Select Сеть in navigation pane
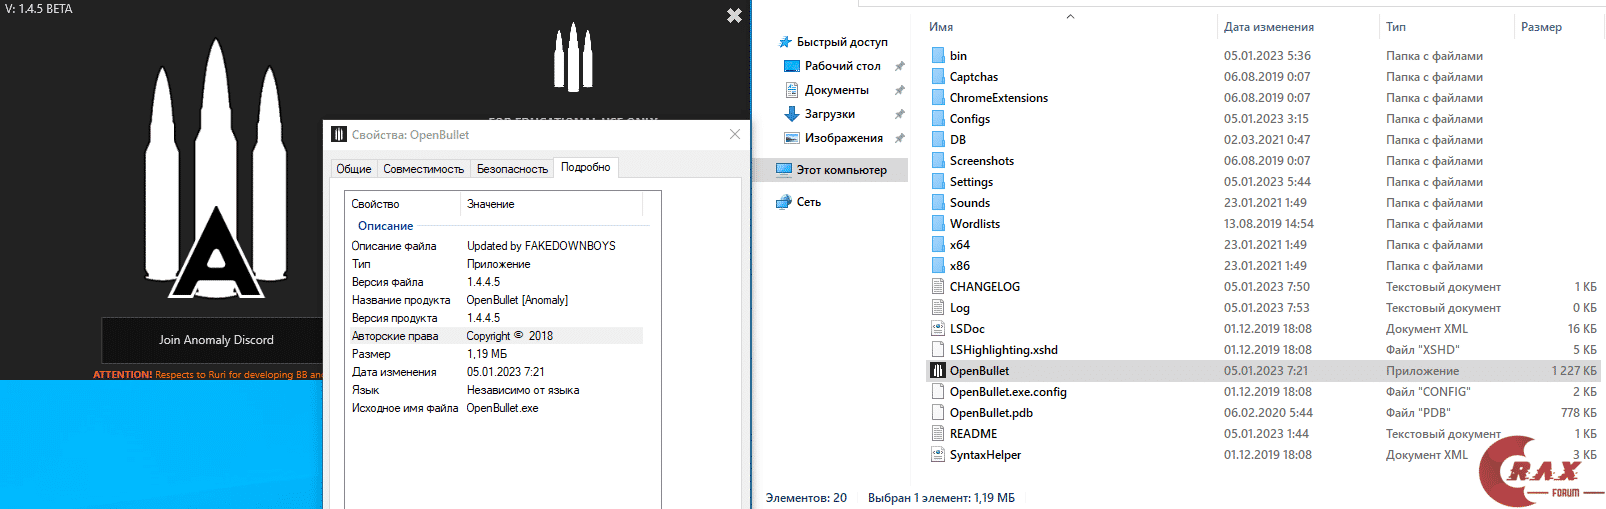The width and height of the screenshot is (1606, 509). point(809,202)
